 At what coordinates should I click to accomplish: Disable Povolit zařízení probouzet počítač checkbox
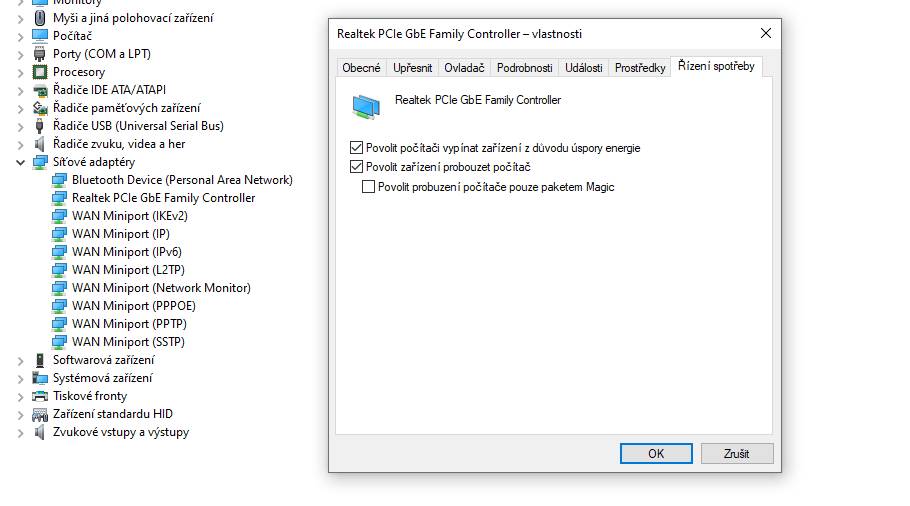[x=356, y=167]
